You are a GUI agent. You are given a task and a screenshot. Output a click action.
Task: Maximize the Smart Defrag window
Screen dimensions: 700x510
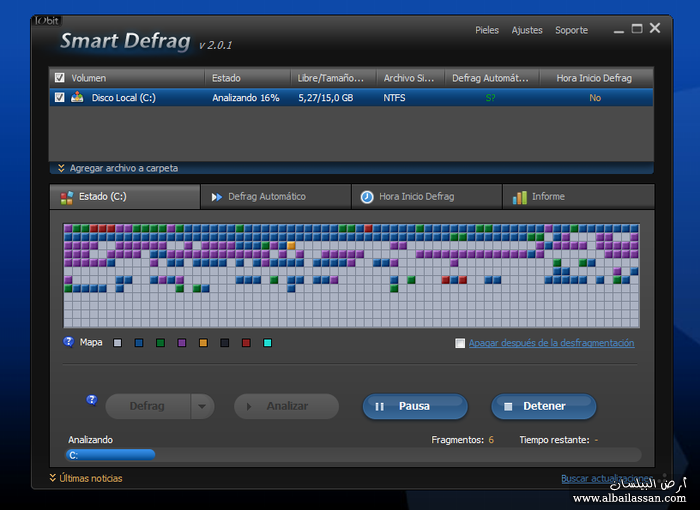(x=637, y=29)
